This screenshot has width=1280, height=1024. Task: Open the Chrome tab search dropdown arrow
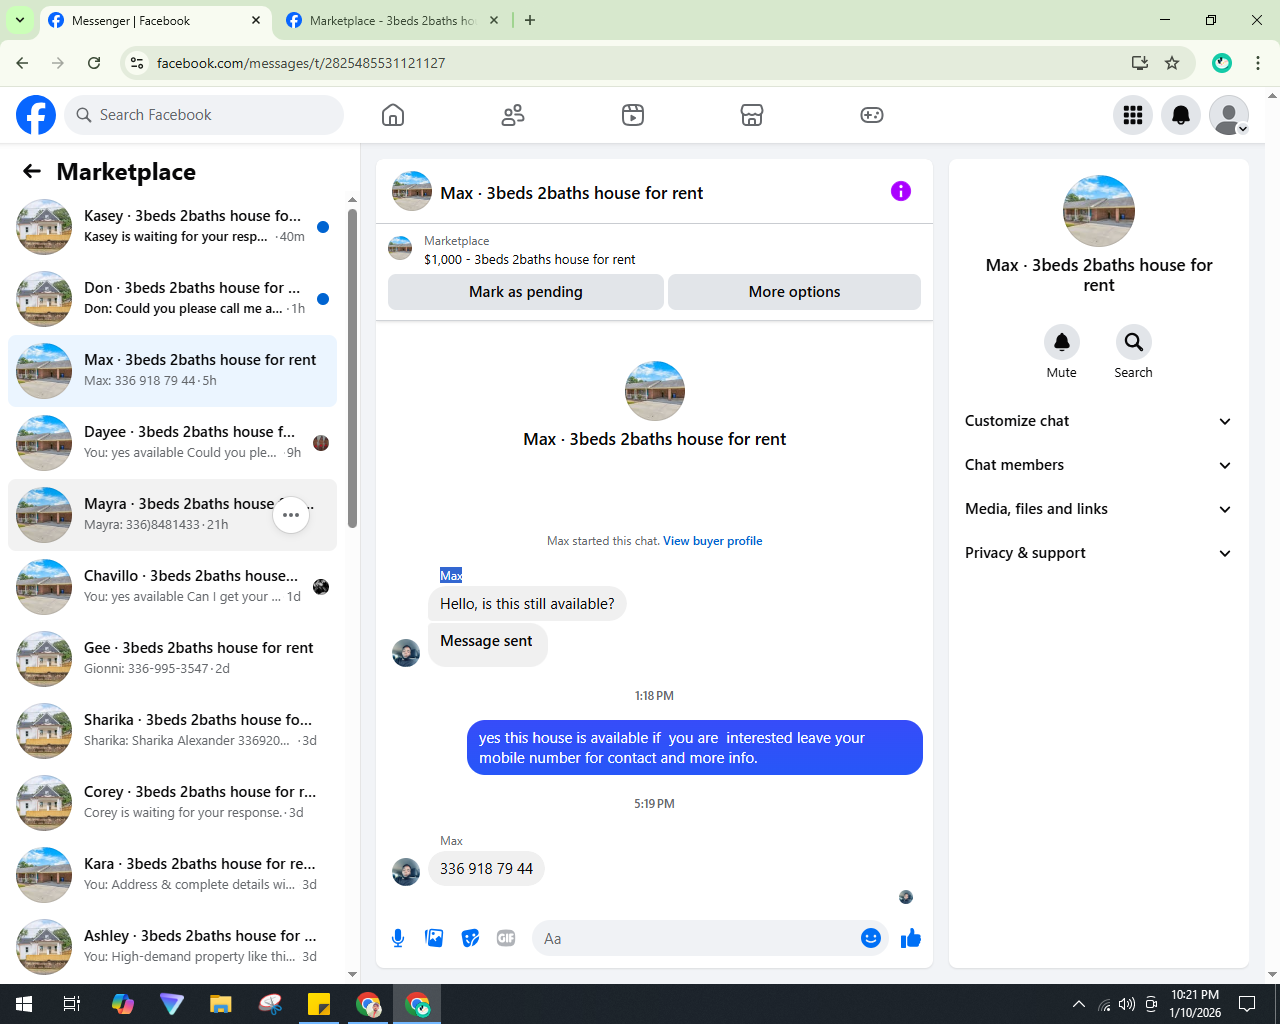[x=19, y=20]
